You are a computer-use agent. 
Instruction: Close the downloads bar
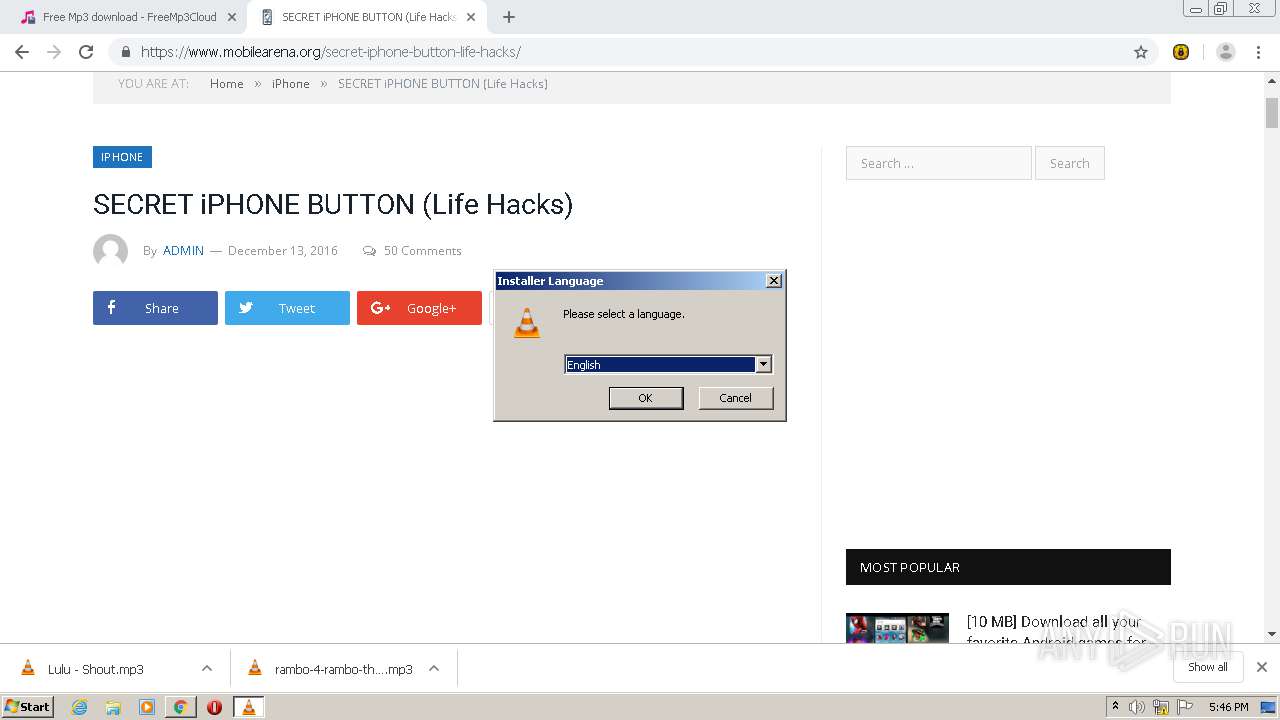pyautogui.click(x=1262, y=667)
